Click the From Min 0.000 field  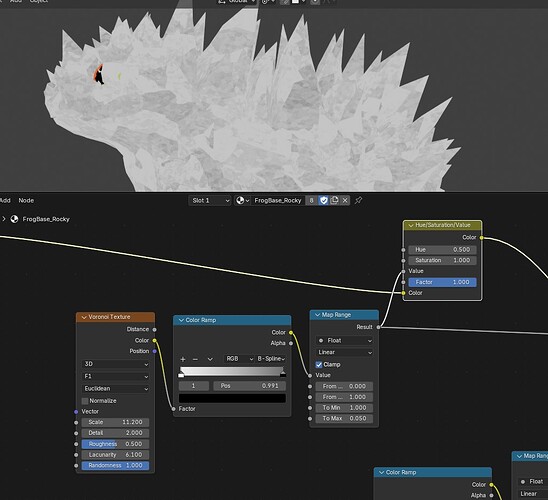coord(344,386)
